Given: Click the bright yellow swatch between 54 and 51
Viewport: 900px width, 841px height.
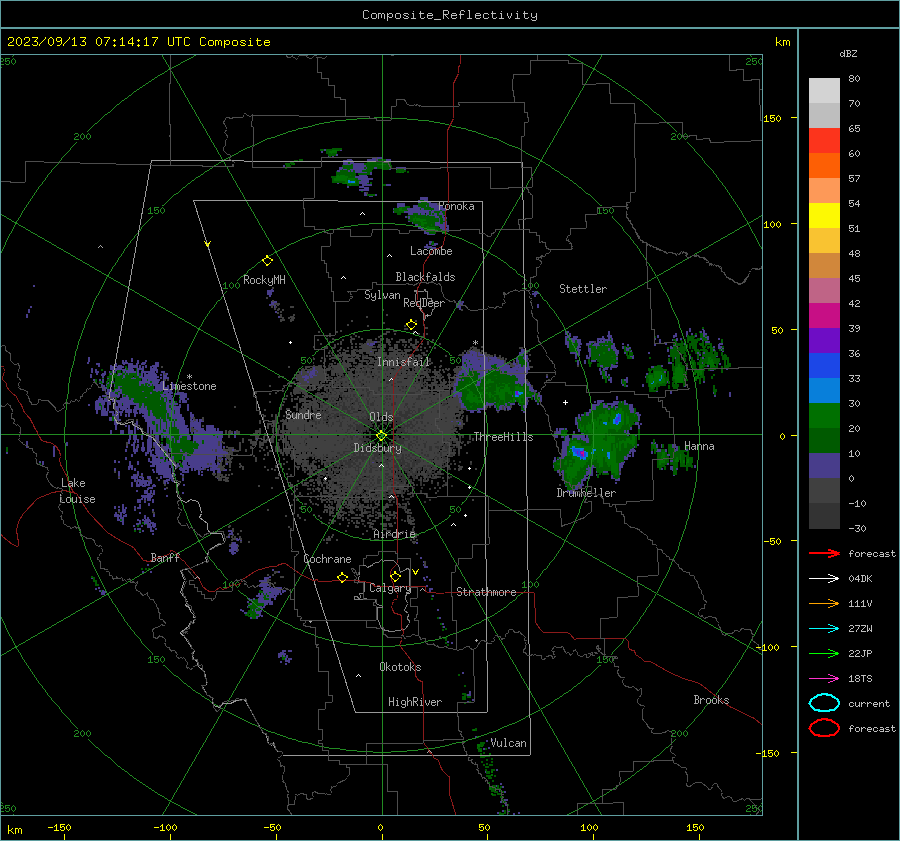Looking at the screenshot, I should [x=824, y=216].
